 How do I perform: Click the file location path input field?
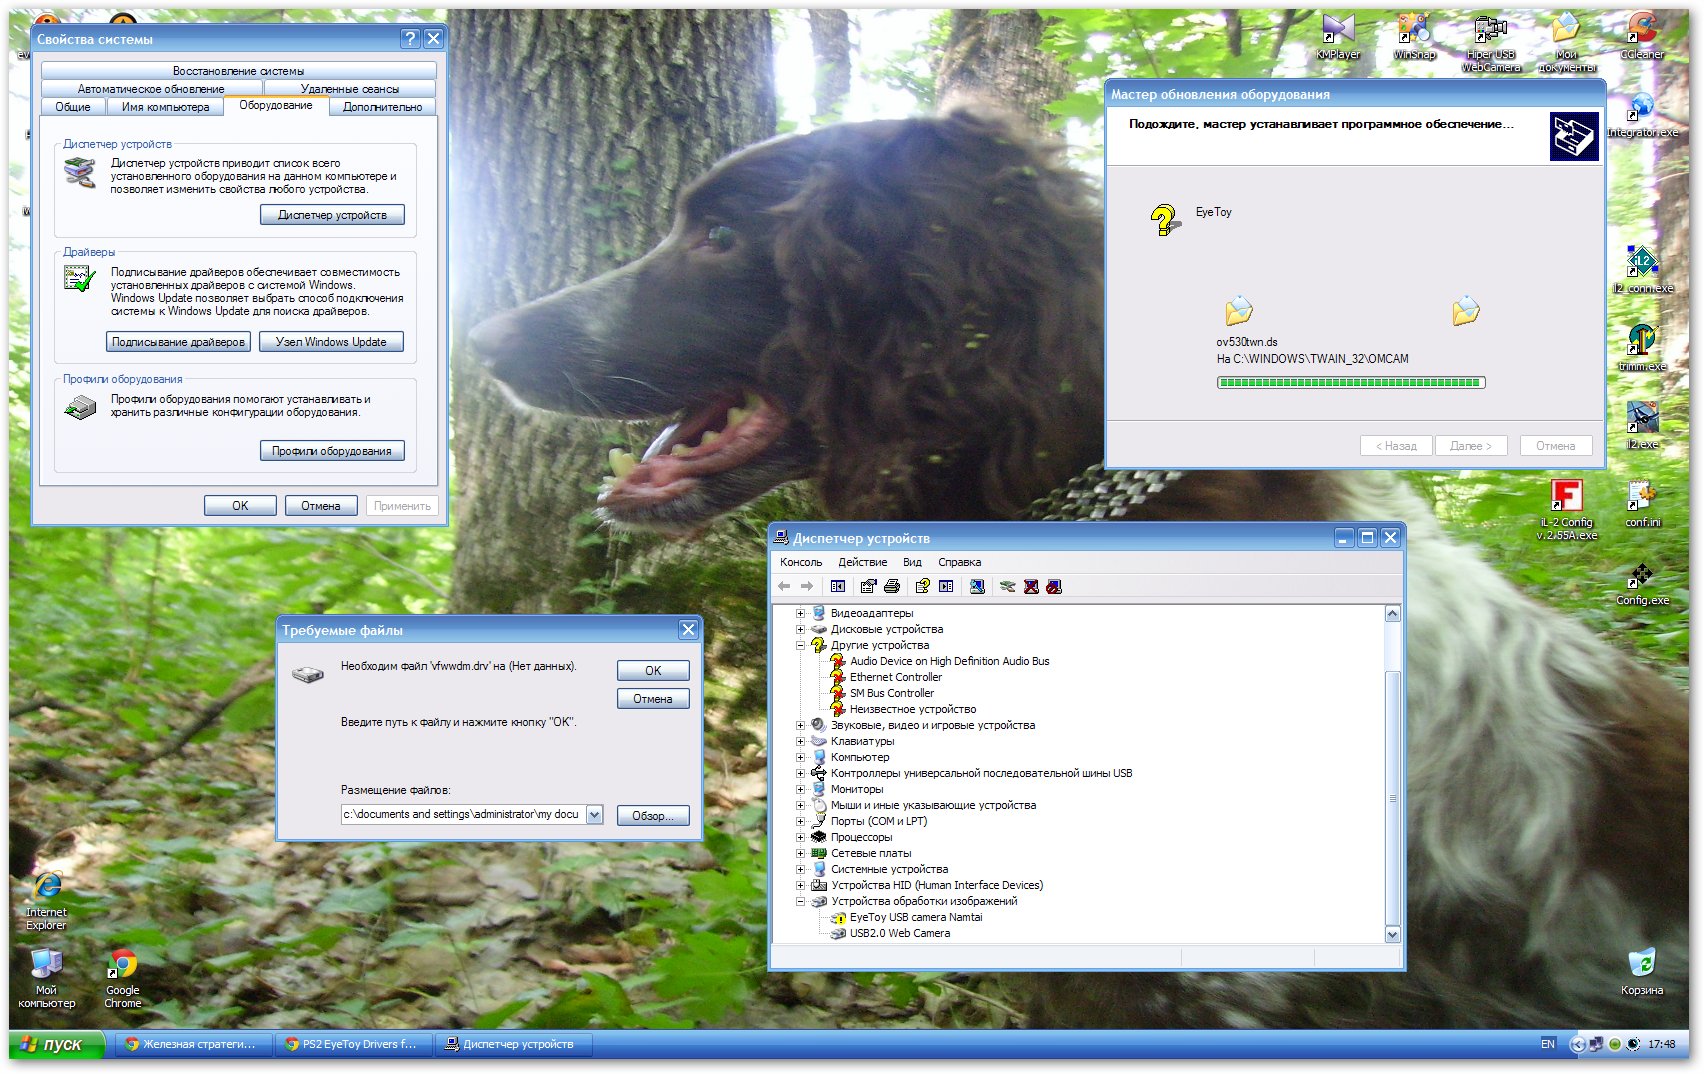463,815
